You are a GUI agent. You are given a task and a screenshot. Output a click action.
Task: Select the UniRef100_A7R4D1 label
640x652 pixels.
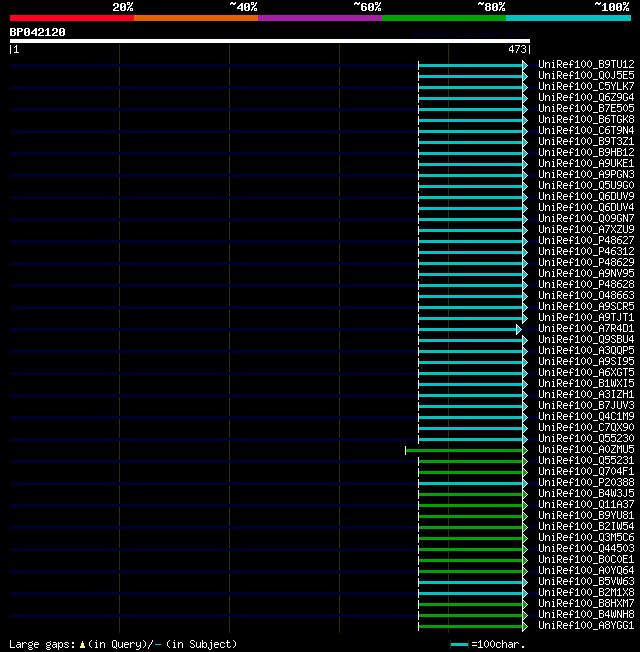point(586,328)
